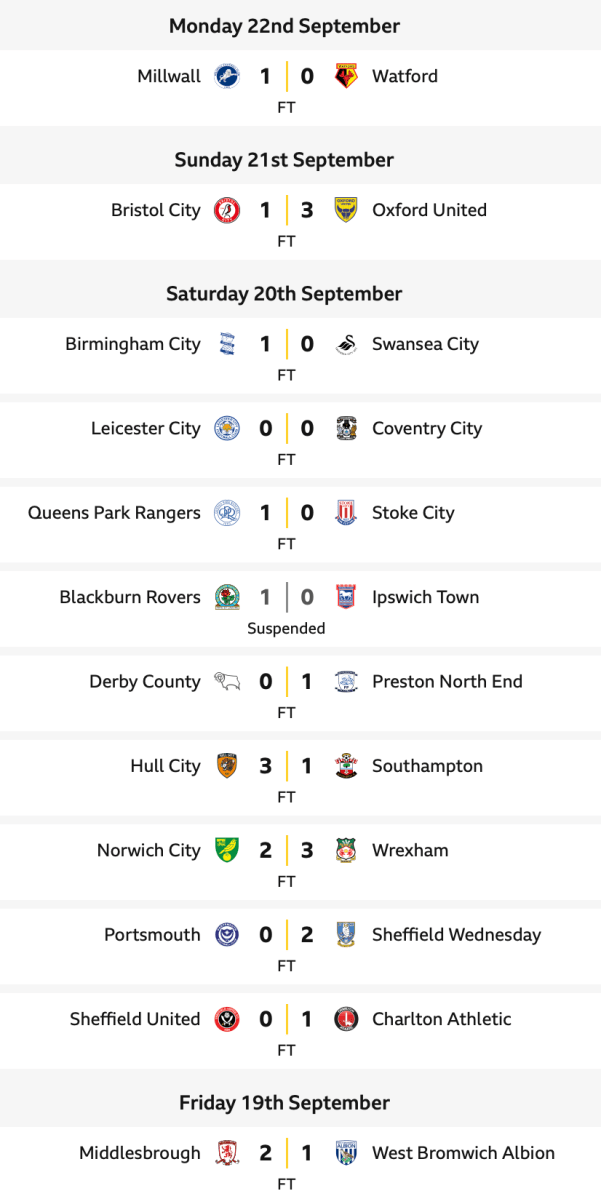Click the Watford club crest
The image size is (601, 1199).
[x=345, y=77]
